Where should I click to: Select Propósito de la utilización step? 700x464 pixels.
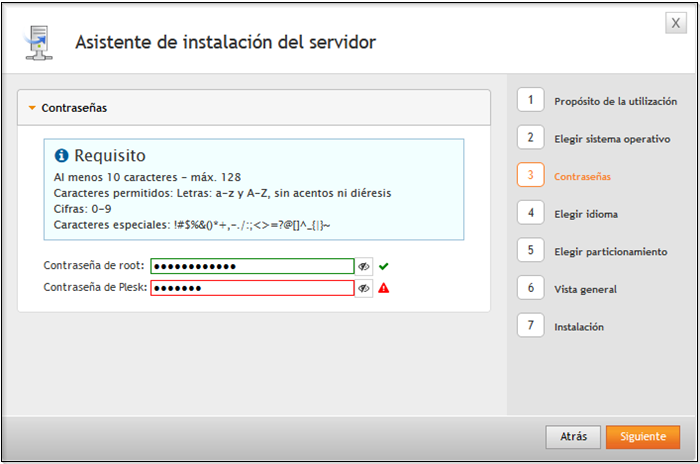coord(616,101)
